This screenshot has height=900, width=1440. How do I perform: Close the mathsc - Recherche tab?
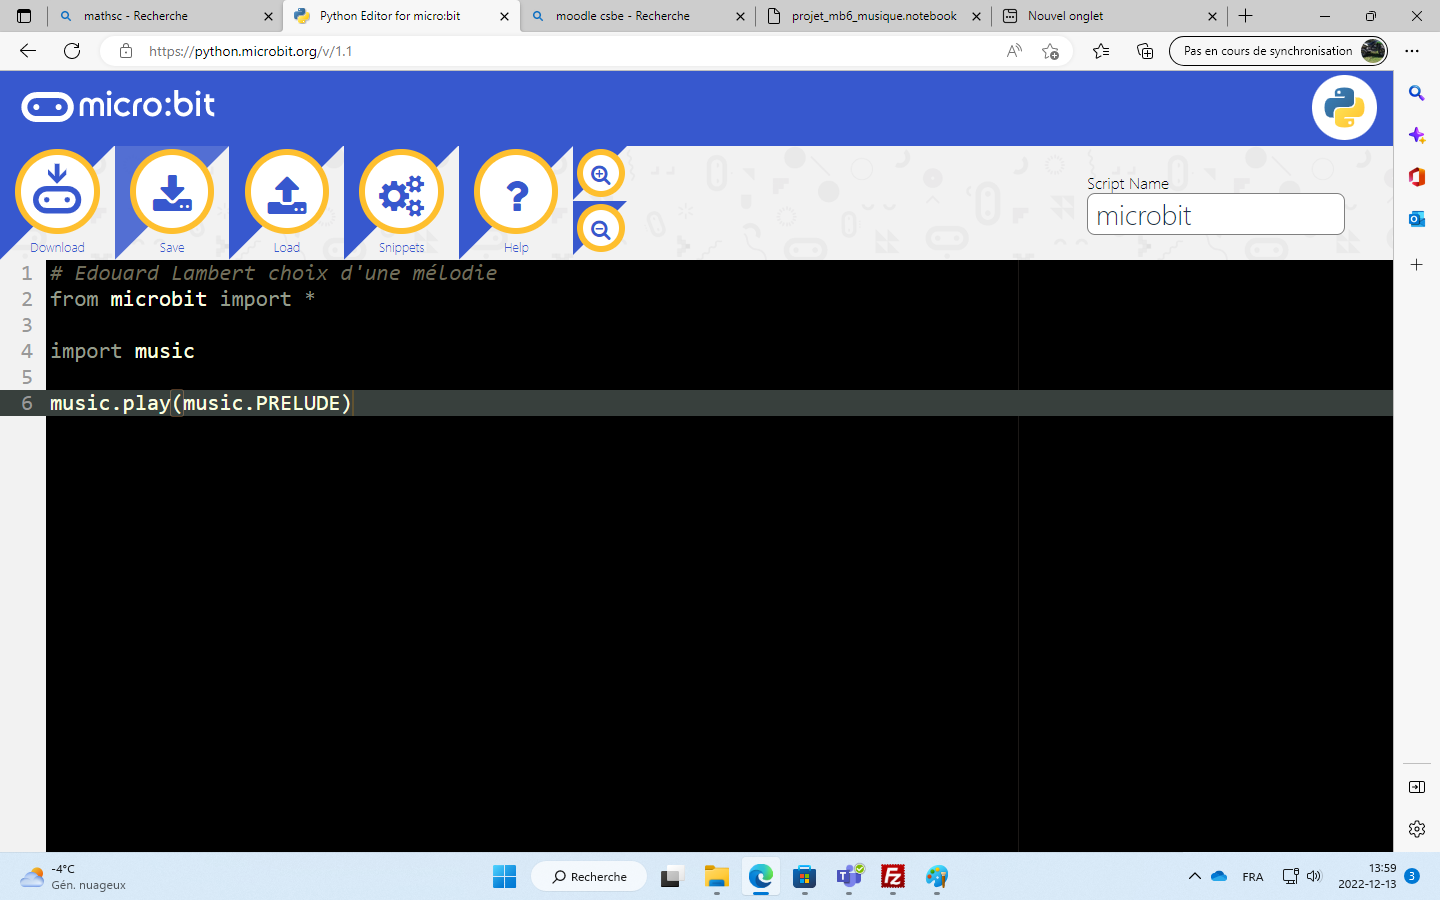click(x=268, y=16)
